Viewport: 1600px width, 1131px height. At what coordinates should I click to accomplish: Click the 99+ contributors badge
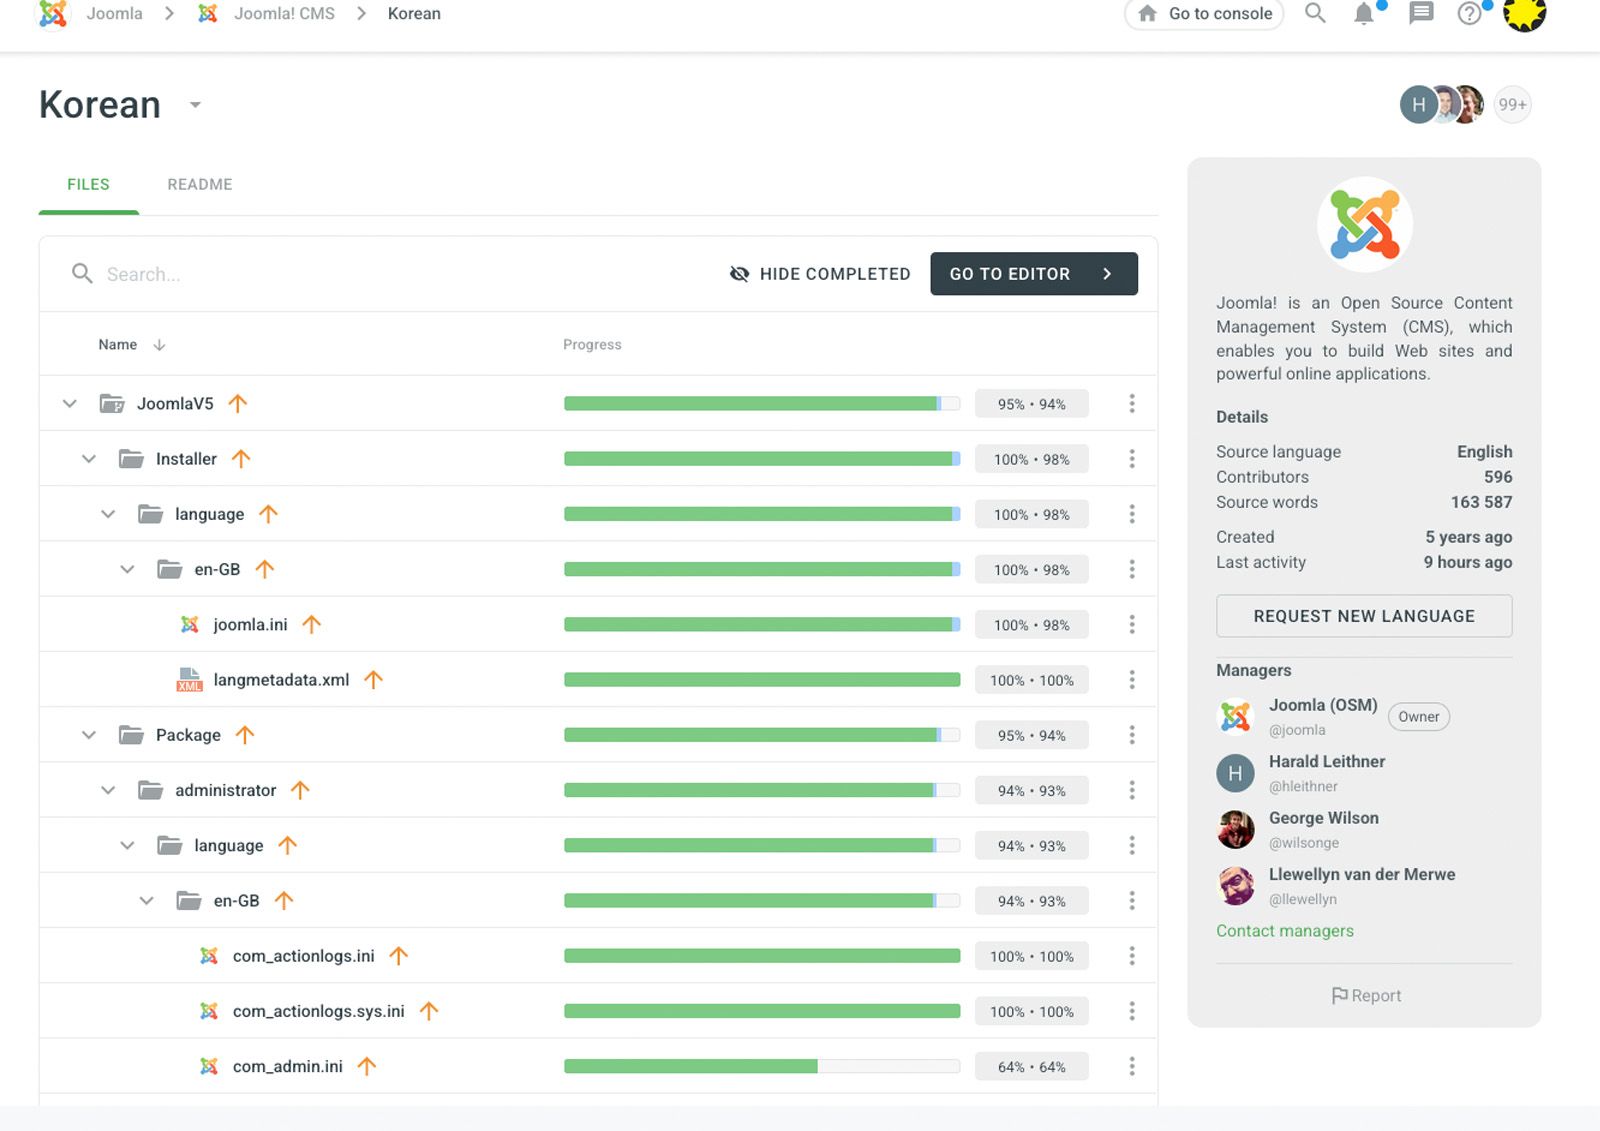[1512, 104]
